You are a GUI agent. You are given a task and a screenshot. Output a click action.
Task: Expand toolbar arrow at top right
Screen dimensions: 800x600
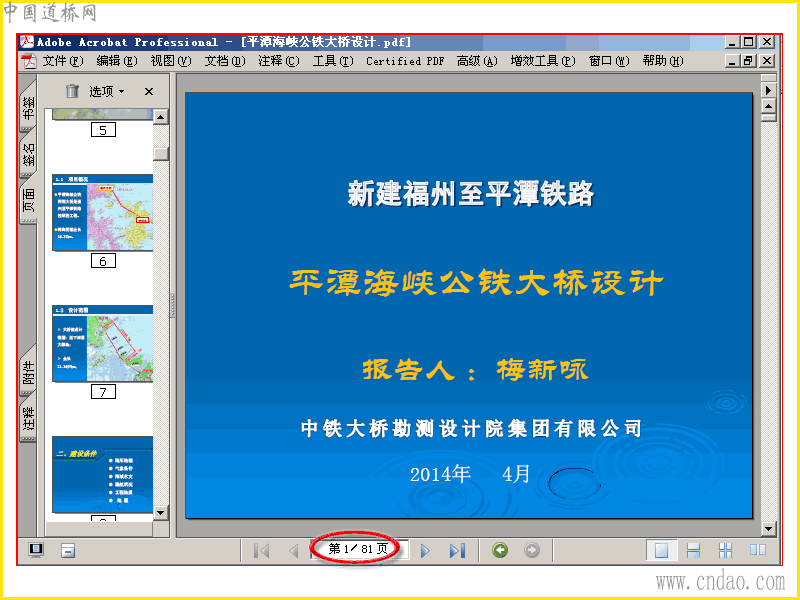pyautogui.click(x=768, y=90)
